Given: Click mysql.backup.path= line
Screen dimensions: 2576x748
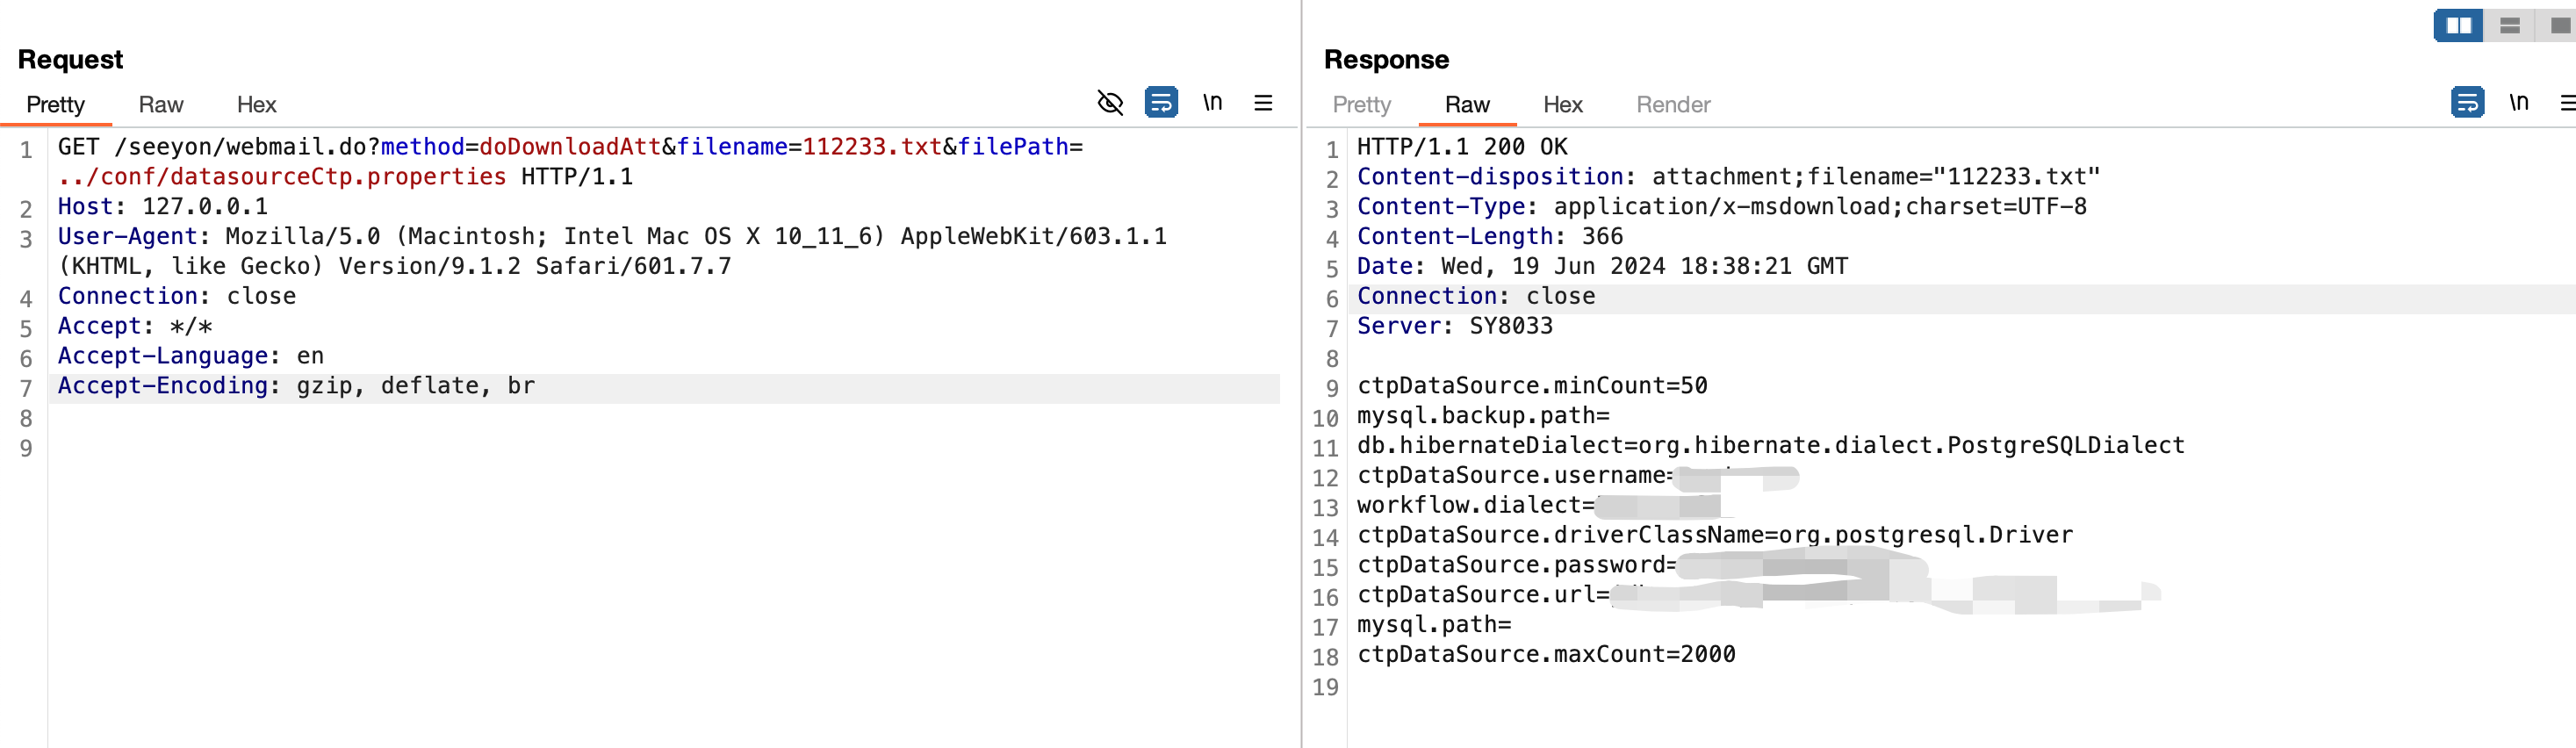Looking at the screenshot, I should pyautogui.click(x=1482, y=416).
